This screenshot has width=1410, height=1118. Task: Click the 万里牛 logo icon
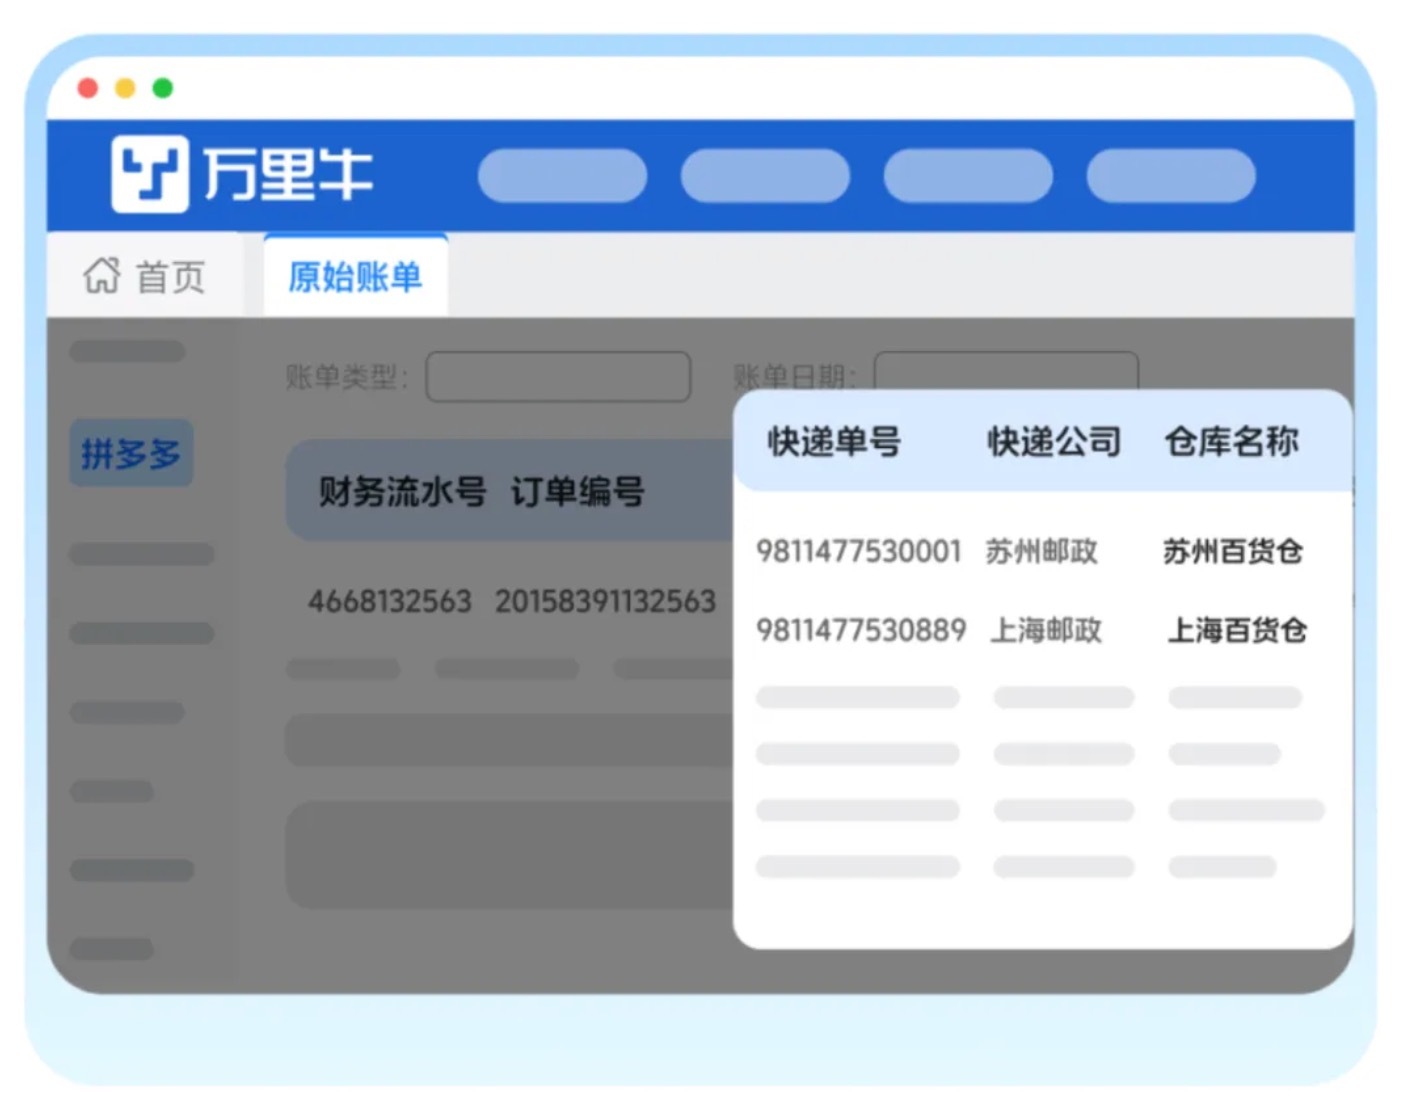tap(149, 174)
